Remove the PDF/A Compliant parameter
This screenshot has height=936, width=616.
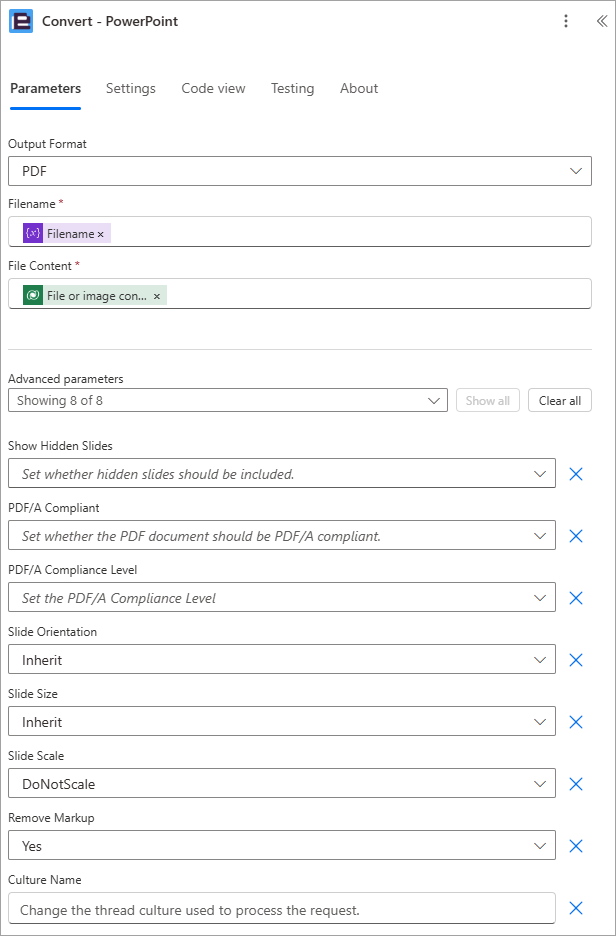point(575,536)
